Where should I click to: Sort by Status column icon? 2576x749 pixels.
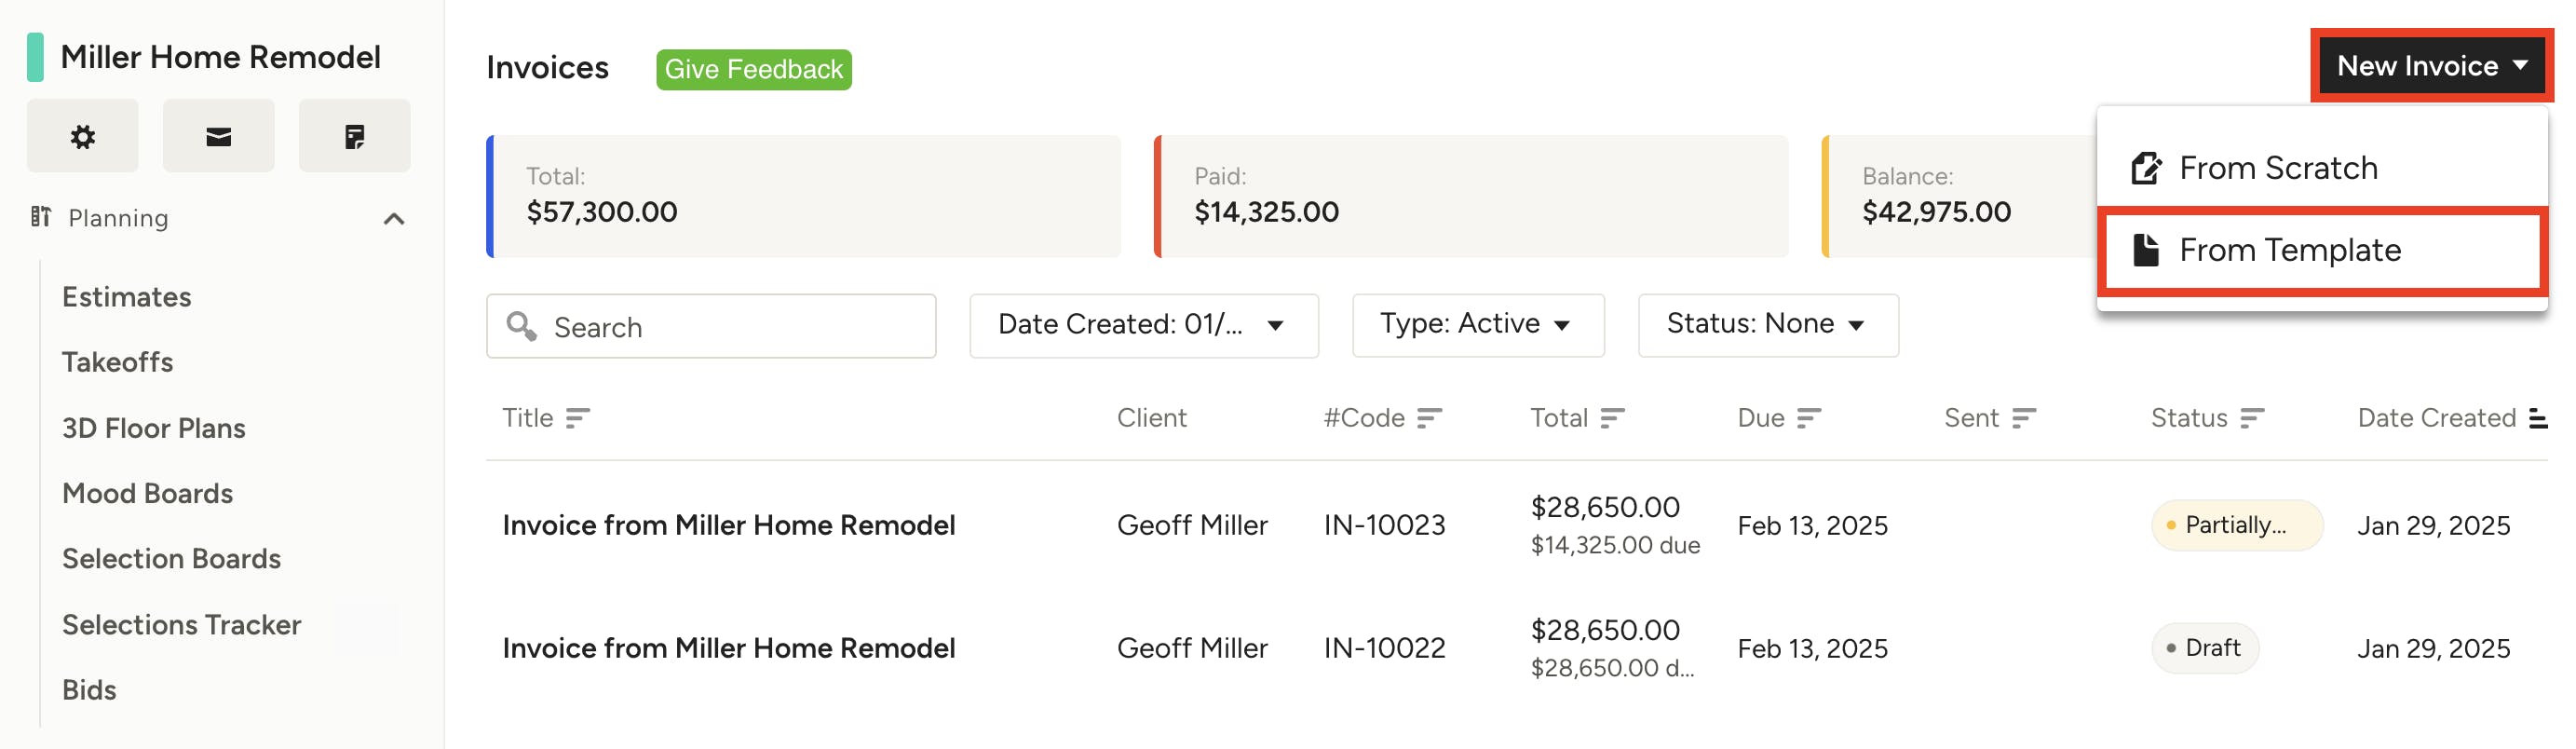[x=2251, y=418]
